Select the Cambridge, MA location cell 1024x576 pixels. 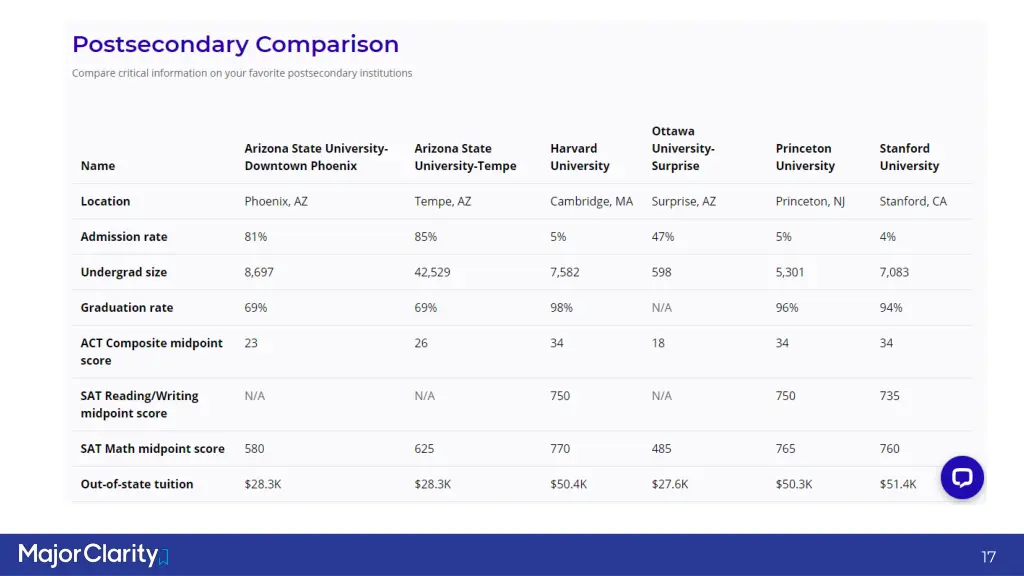click(x=591, y=202)
